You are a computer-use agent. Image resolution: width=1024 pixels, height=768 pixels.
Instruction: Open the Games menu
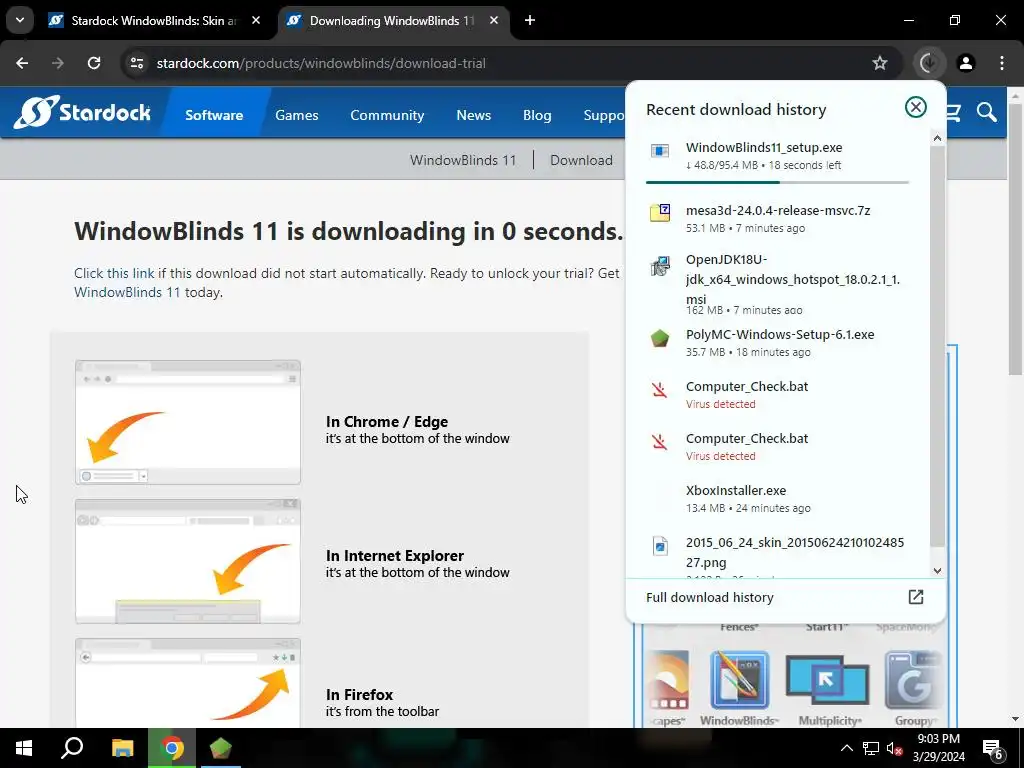pos(296,115)
